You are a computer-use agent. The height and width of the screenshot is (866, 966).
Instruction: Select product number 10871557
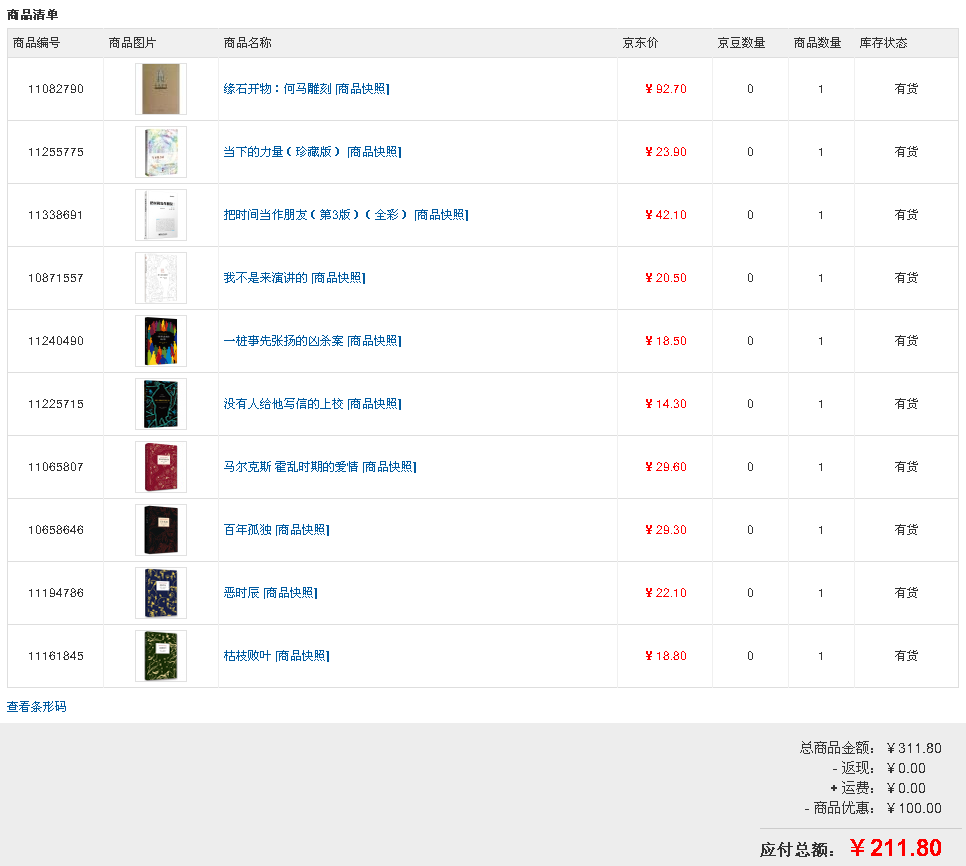pos(55,278)
